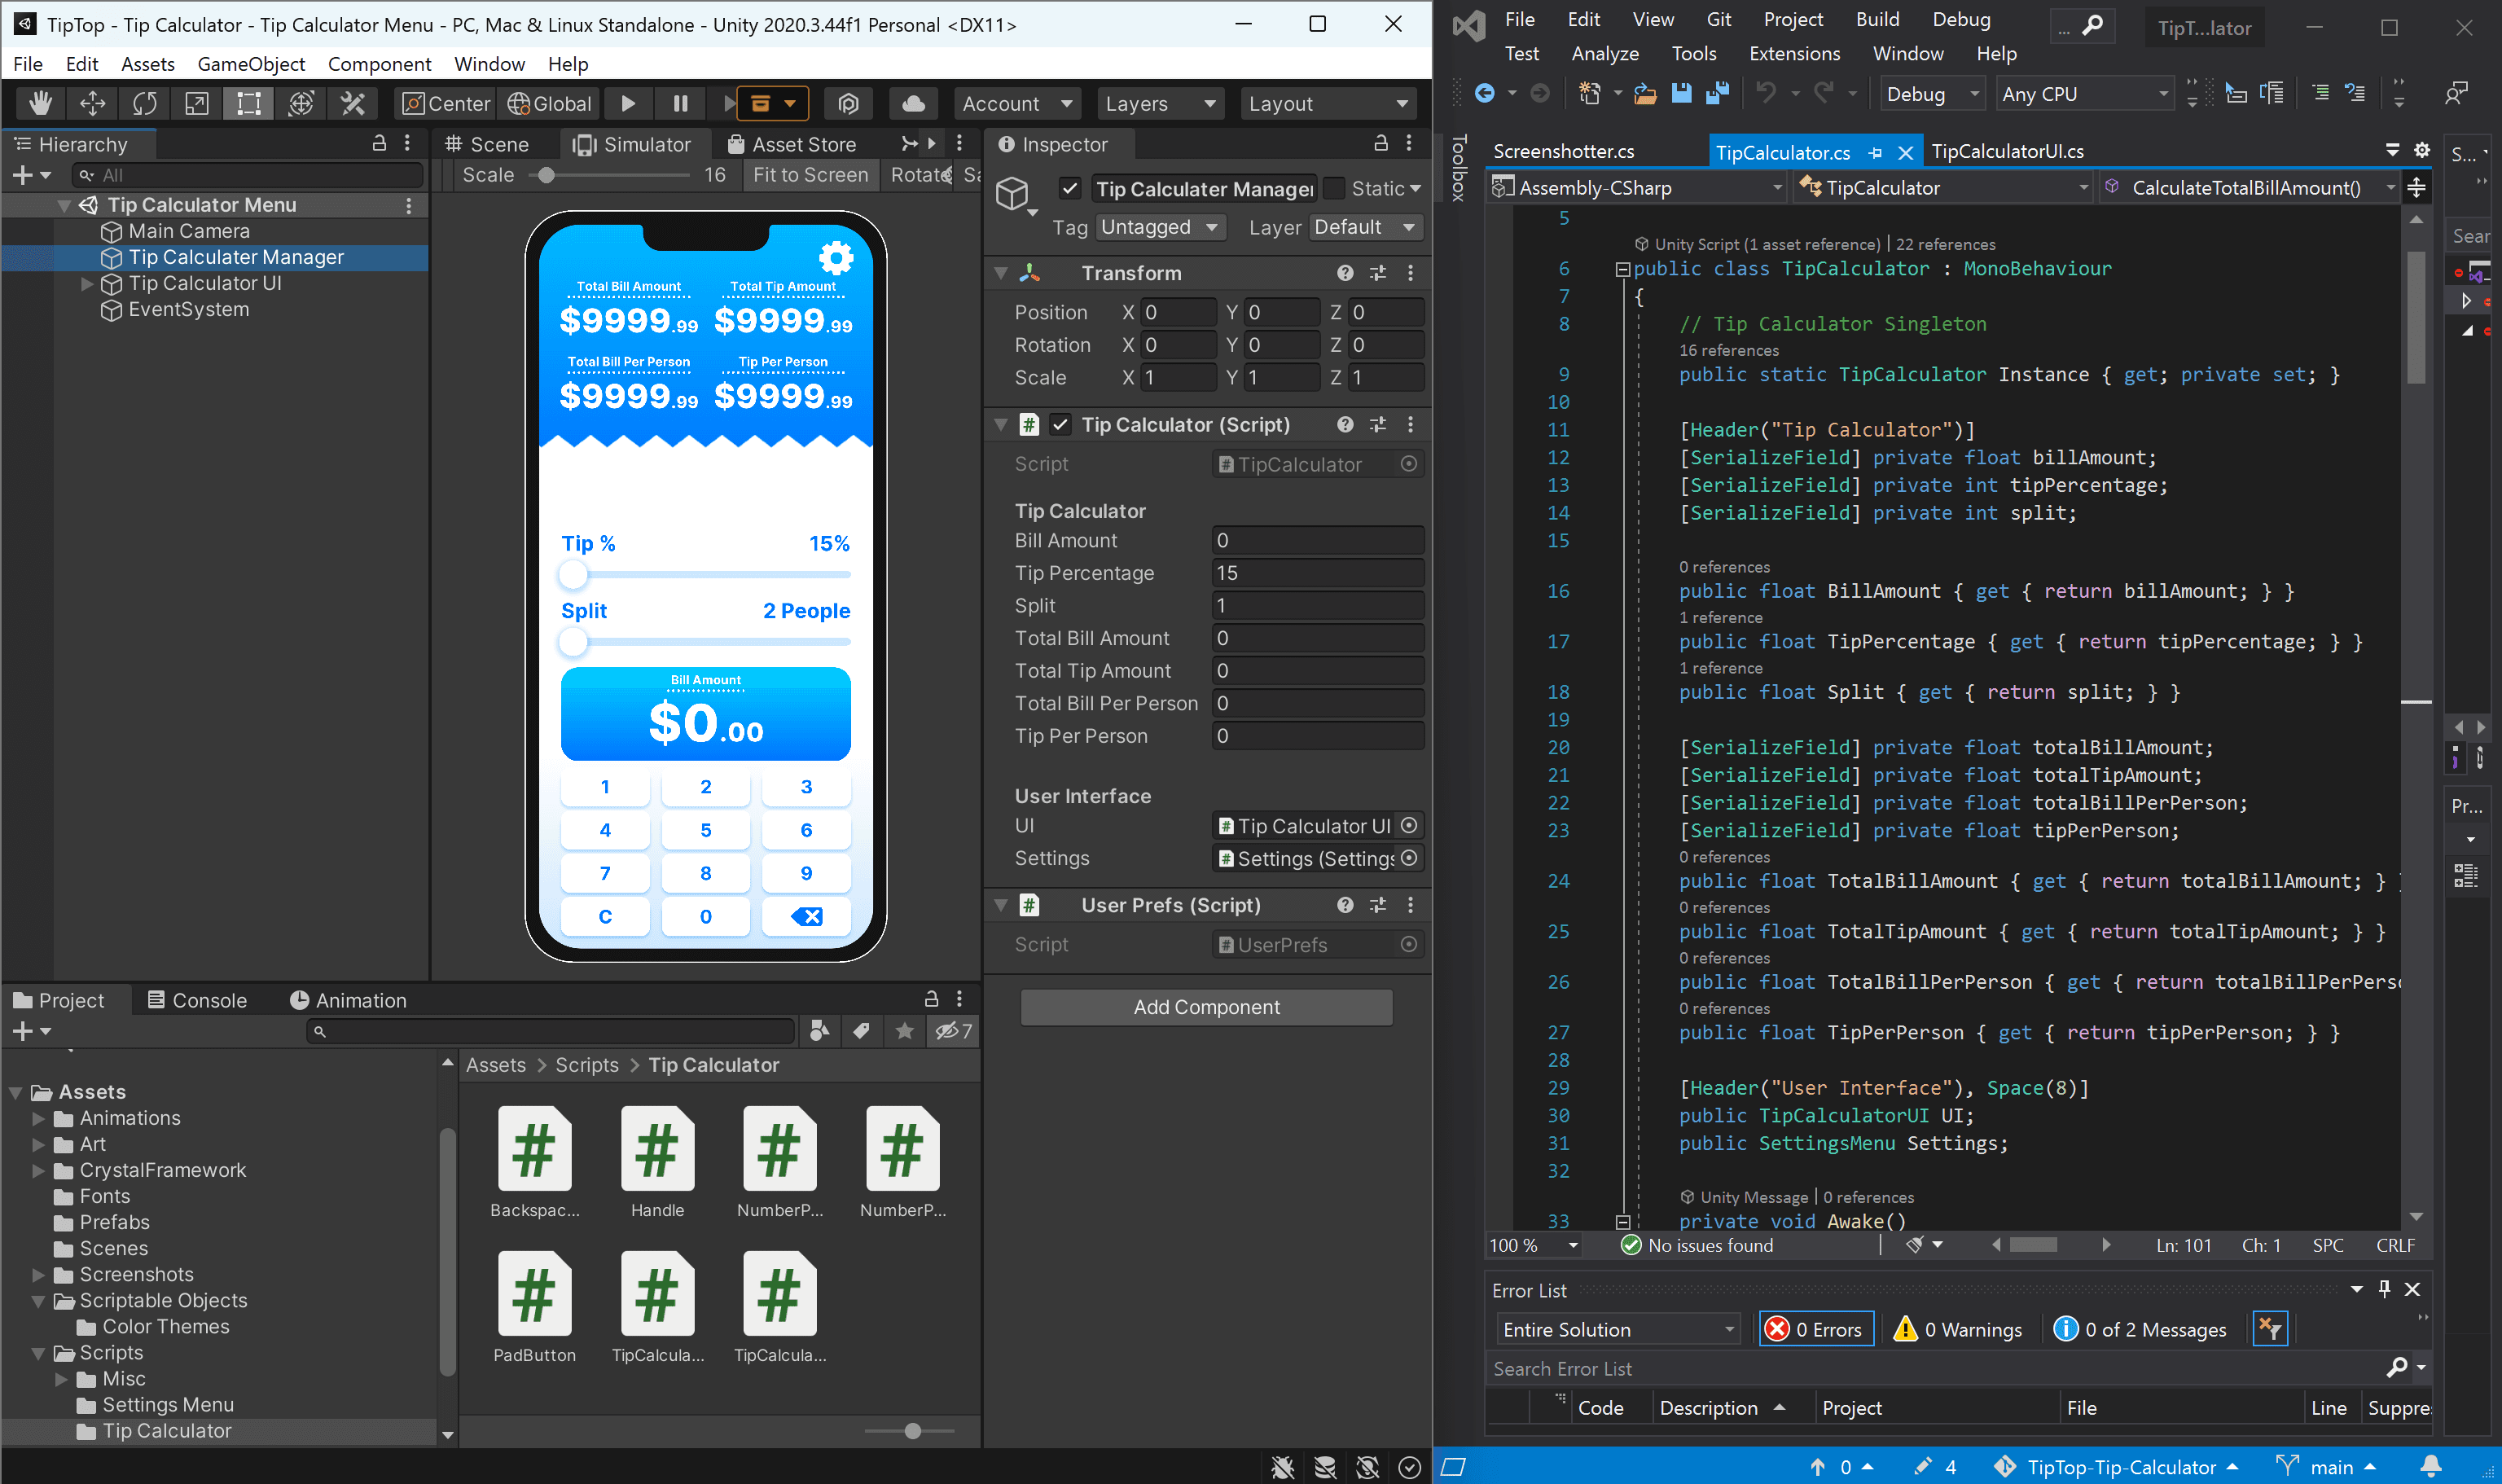The width and height of the screenshot is (2502, 1484).
Task: Open Unity cloud services icon
Action: click(x=913, y=104)
